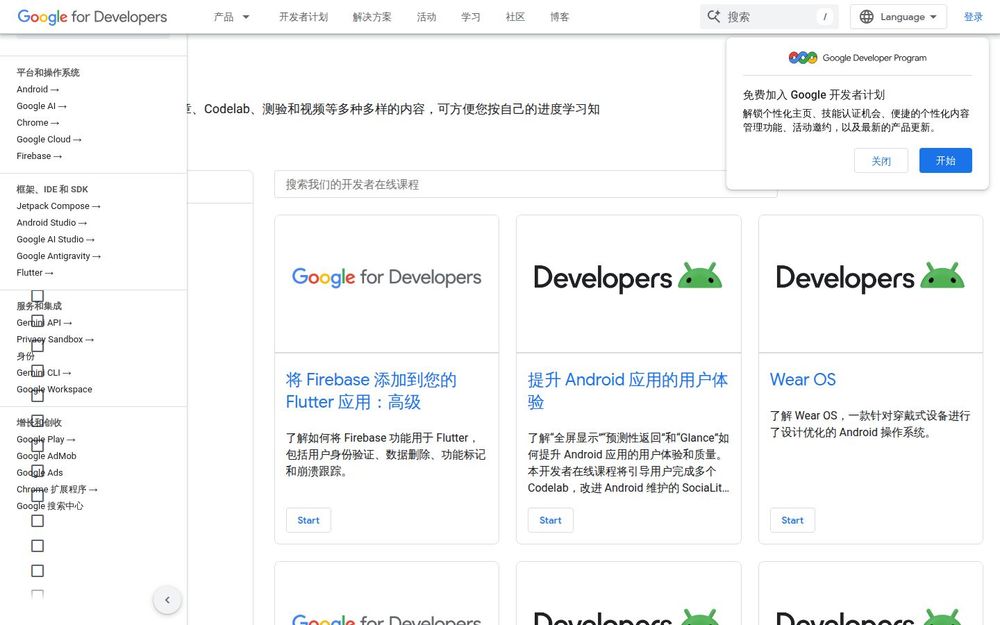Open the Language dropdown
The height and width of the screenshot is (625, 1000).
pyautogui.click(x=898, y=17)
